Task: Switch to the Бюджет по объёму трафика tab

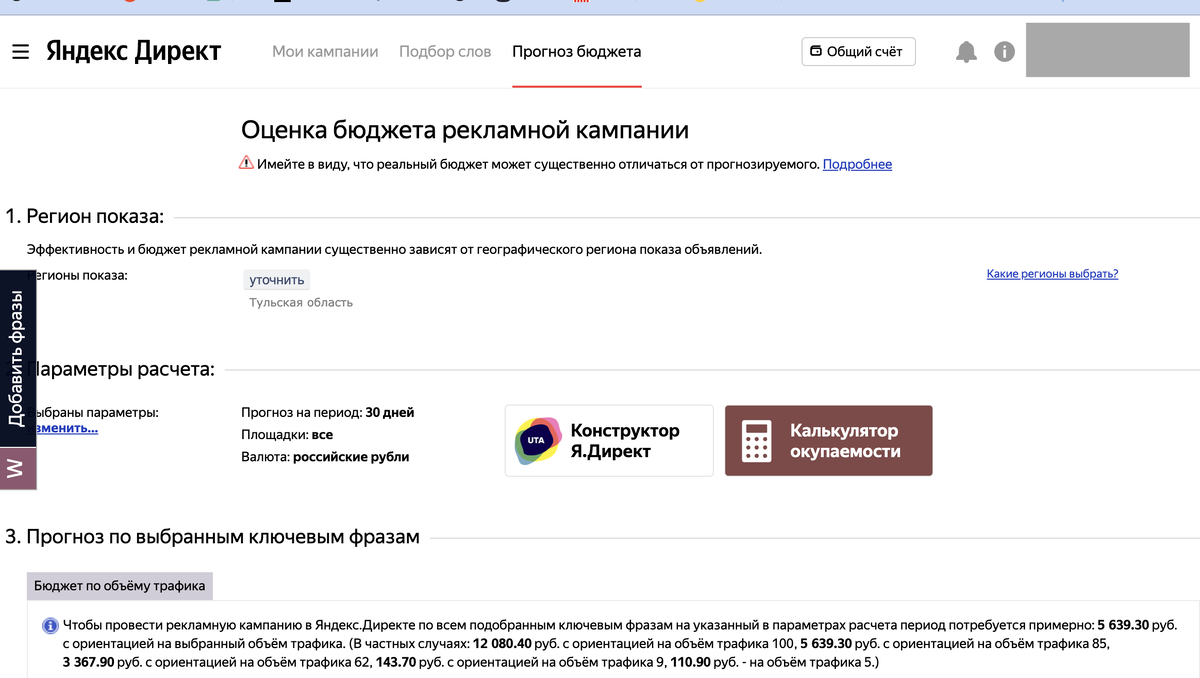Action: tap(120, 587)
